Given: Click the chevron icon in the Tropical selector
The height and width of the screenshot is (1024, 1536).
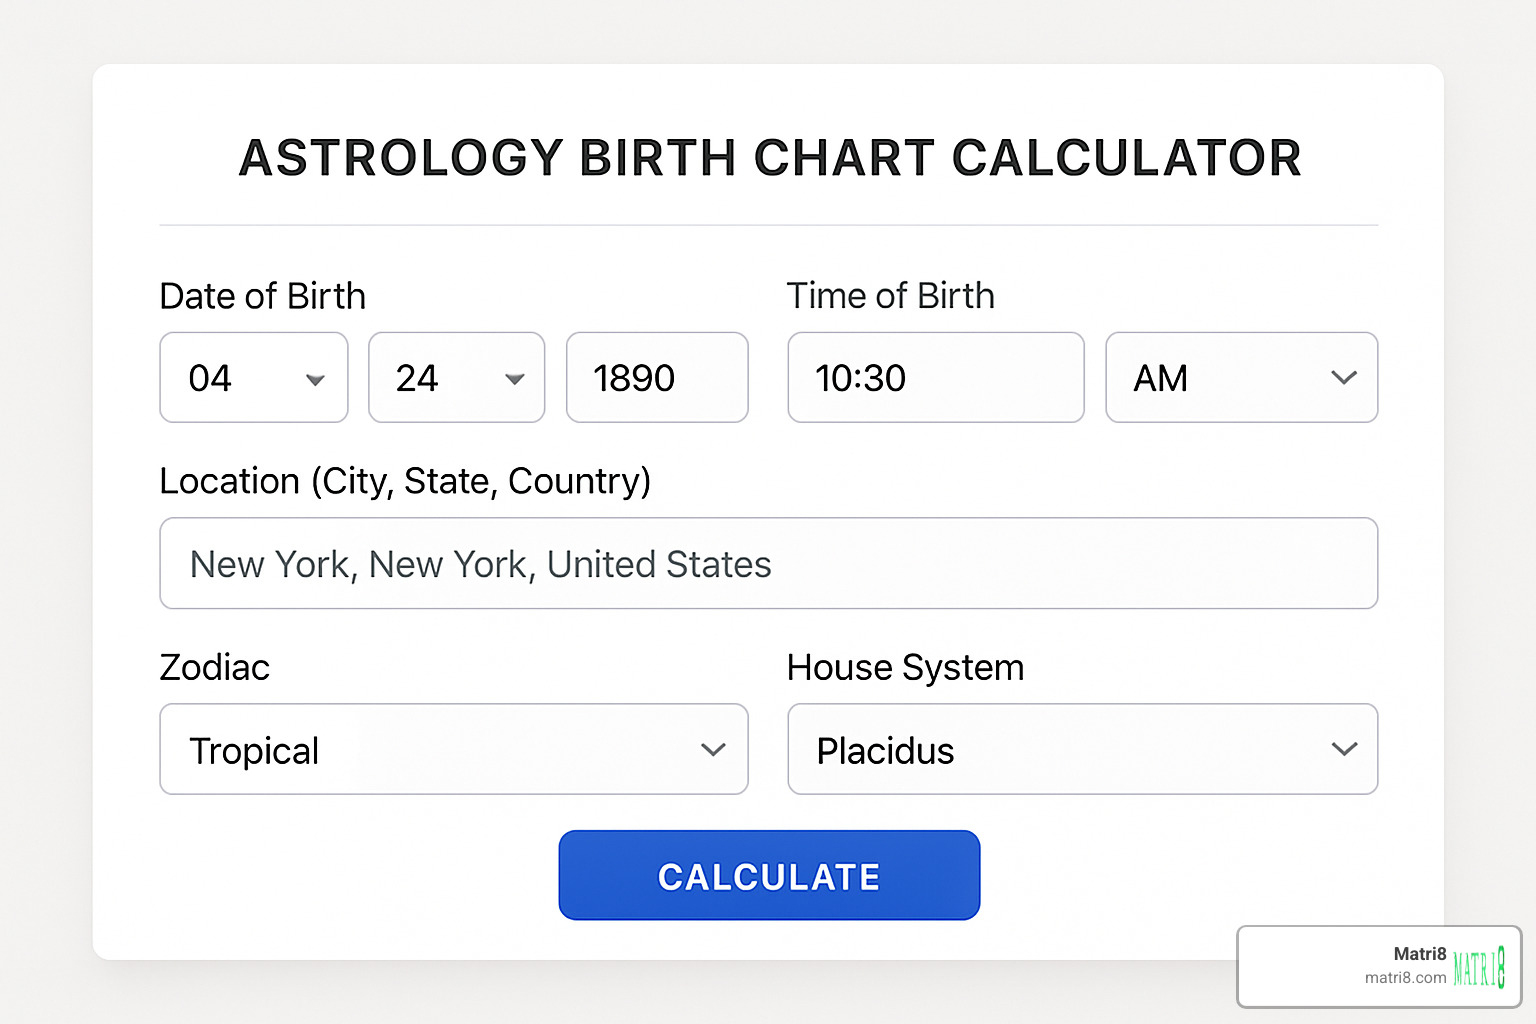Looking at the screenshot, I should click(713, 750).
